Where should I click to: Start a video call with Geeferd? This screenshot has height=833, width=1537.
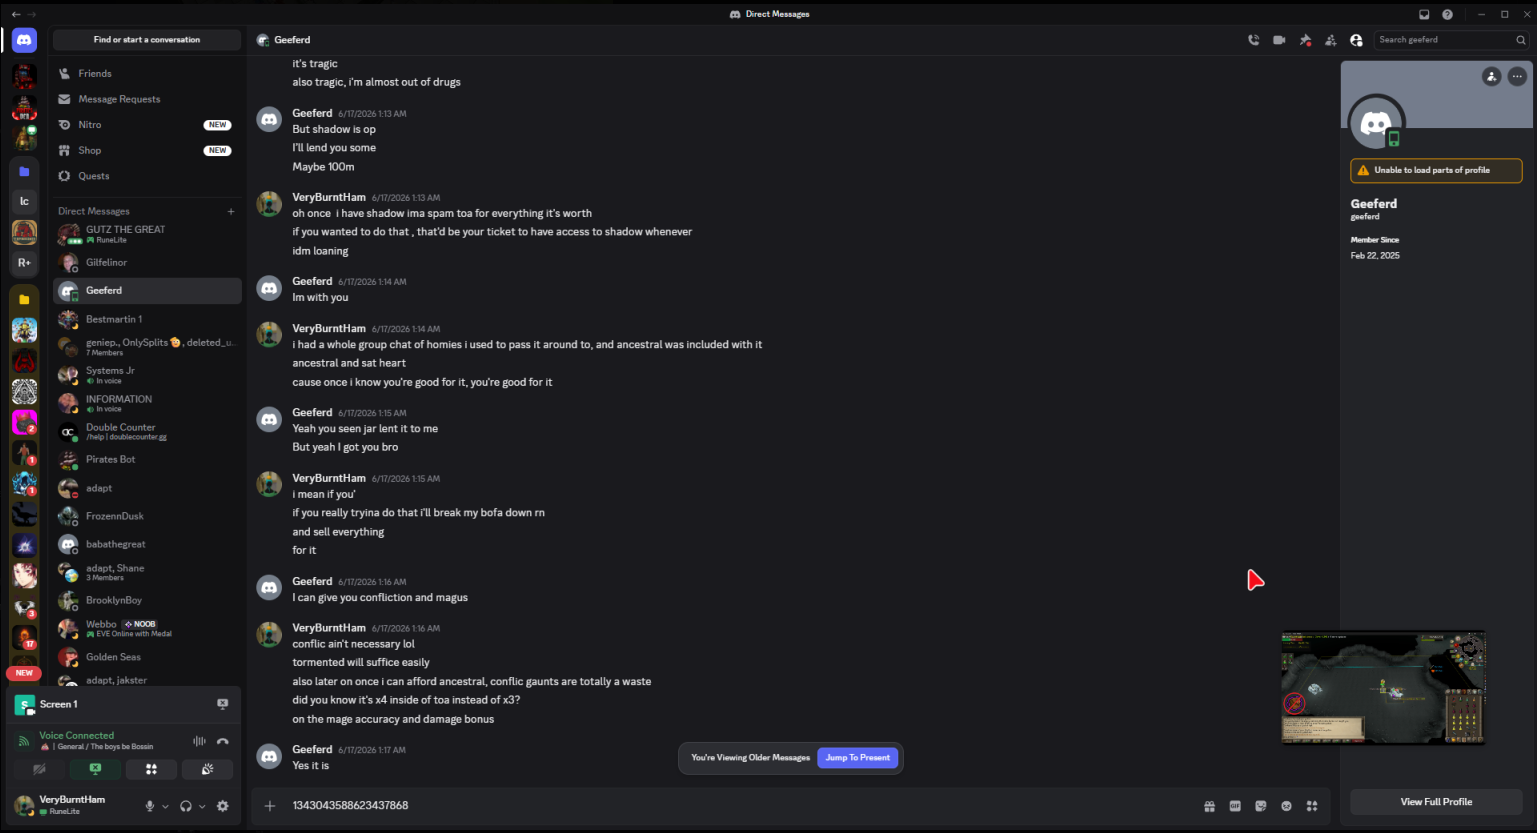pos(1279,40)
